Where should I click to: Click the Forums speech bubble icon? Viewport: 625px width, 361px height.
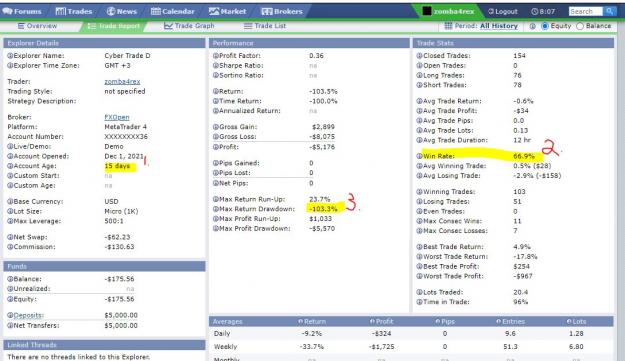(x=7, y=11)
